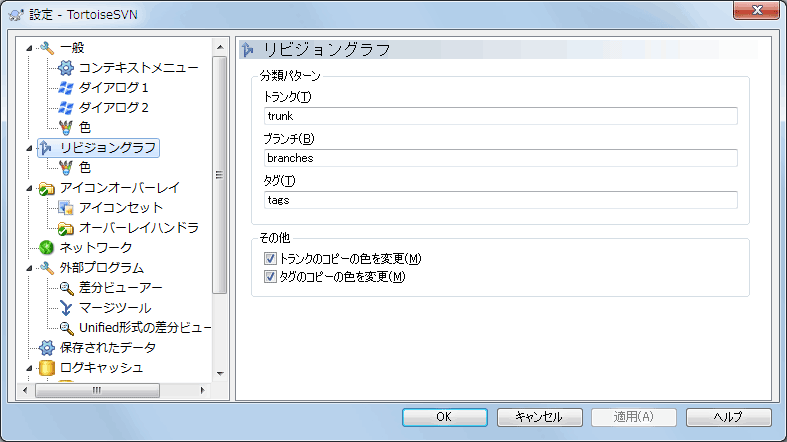Click the color palette icon under 一般
This screenshot has height=442, width=787.
[65, 128]
